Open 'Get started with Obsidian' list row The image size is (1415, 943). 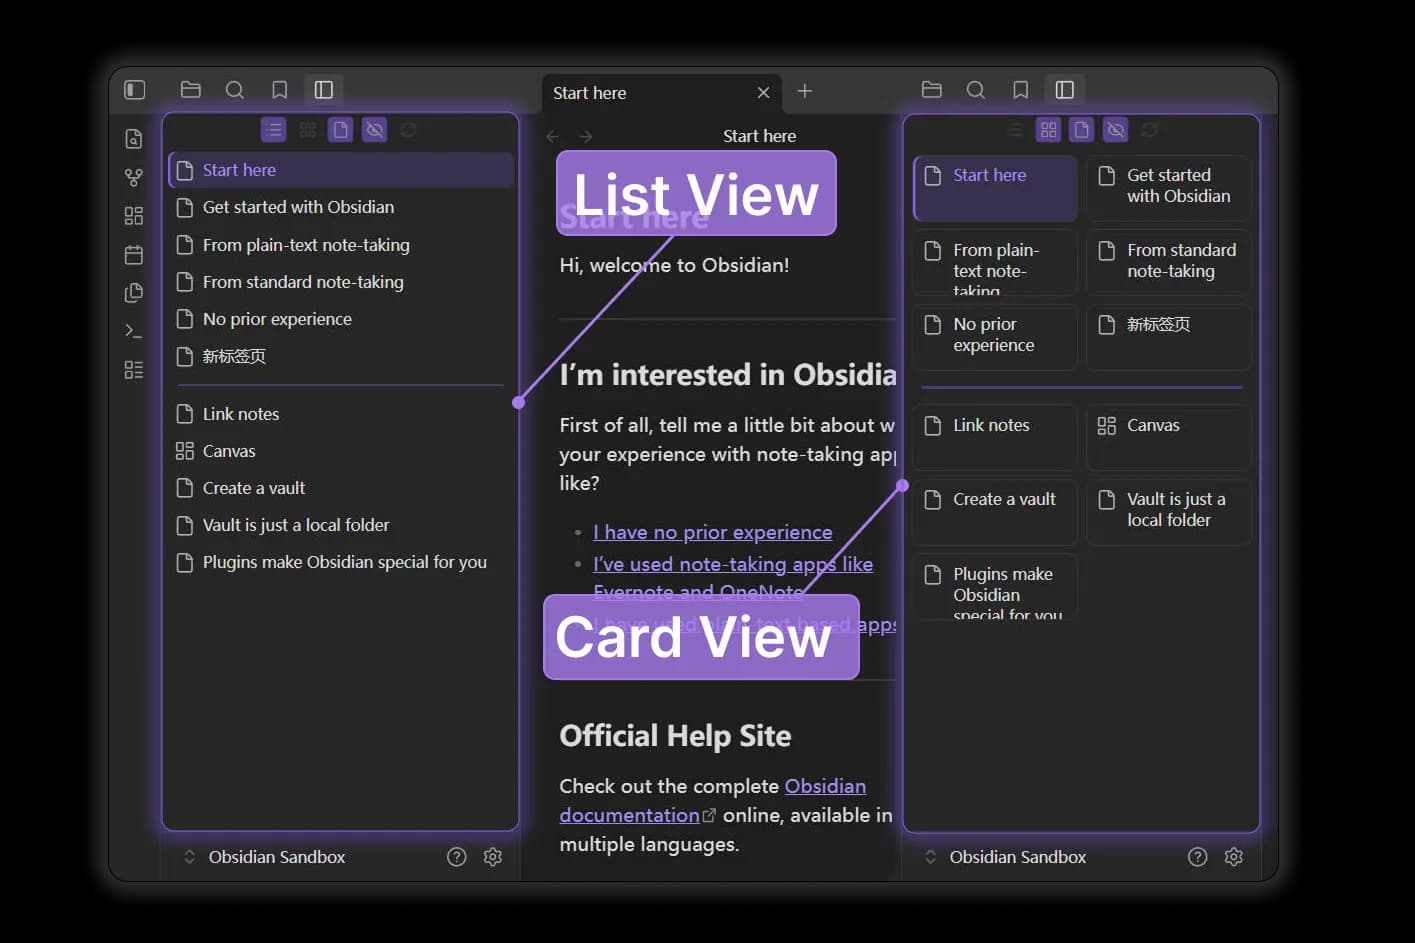click(x=341, y=207)
